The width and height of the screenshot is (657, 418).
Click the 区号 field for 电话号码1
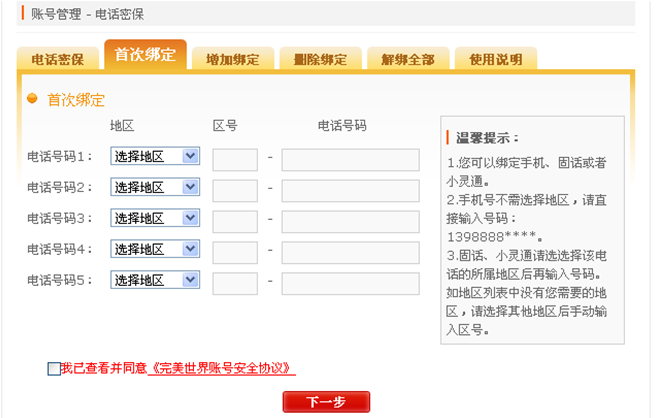click(x=235, y=160)
